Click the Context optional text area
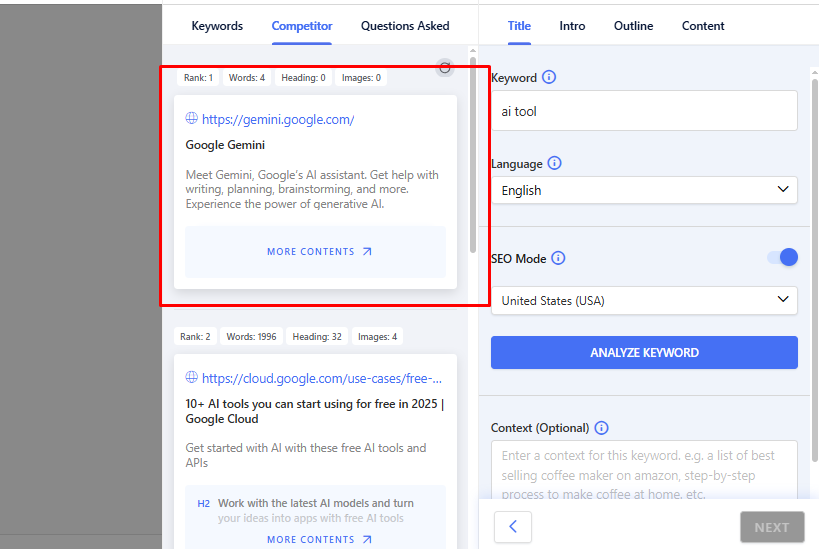Viewport: 819px width, 549px height. point(644,470)
